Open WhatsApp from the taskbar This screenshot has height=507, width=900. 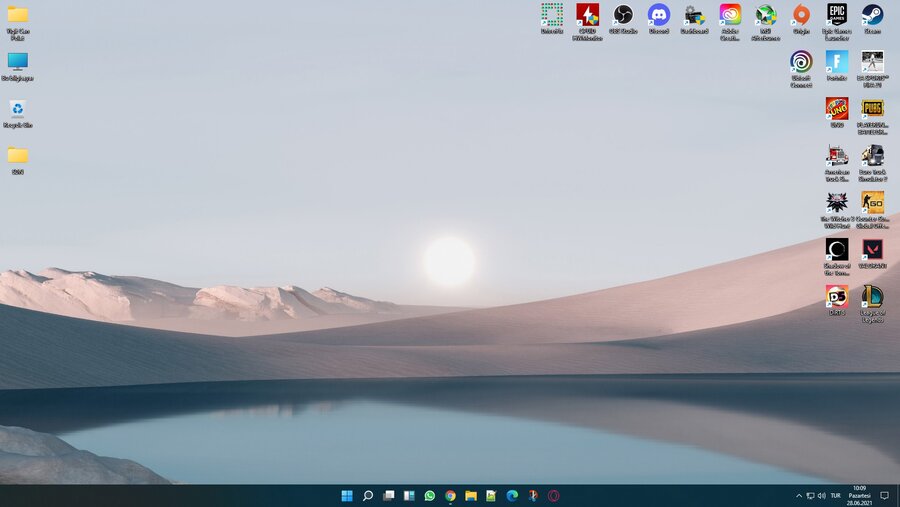point(430,495)
